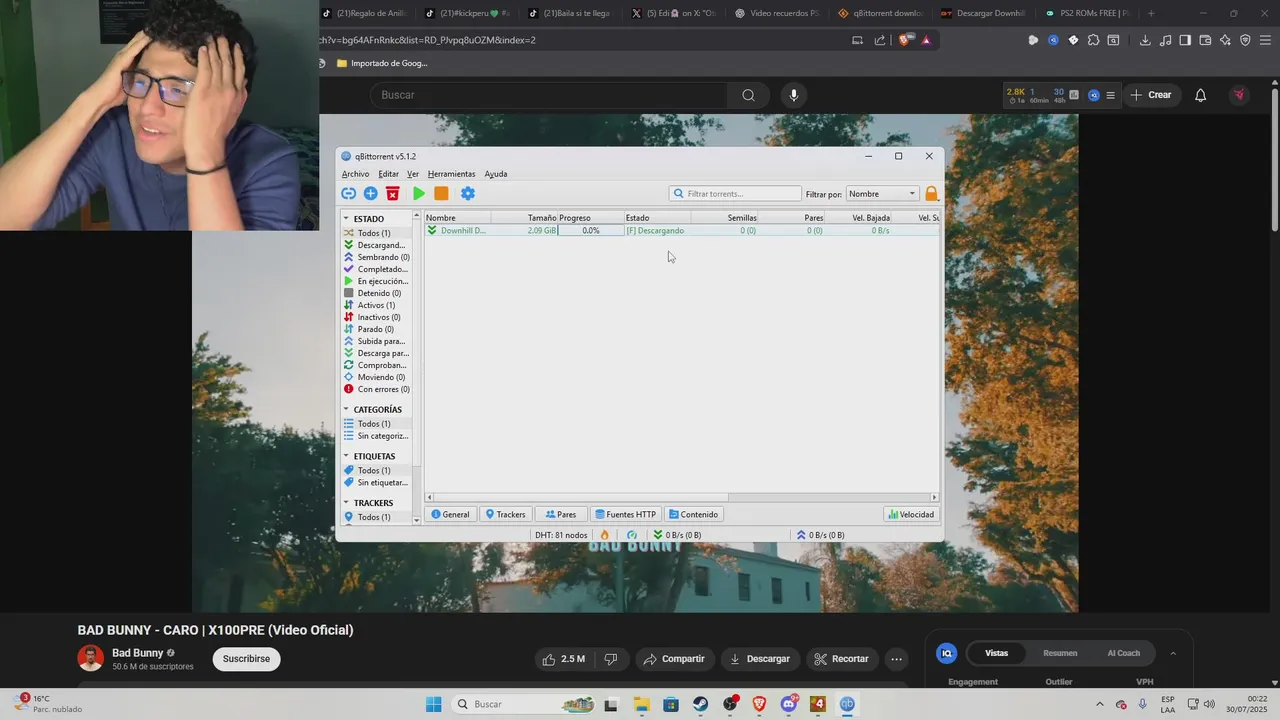Stop torrents with orange square icon

click(x=441, y=194)
